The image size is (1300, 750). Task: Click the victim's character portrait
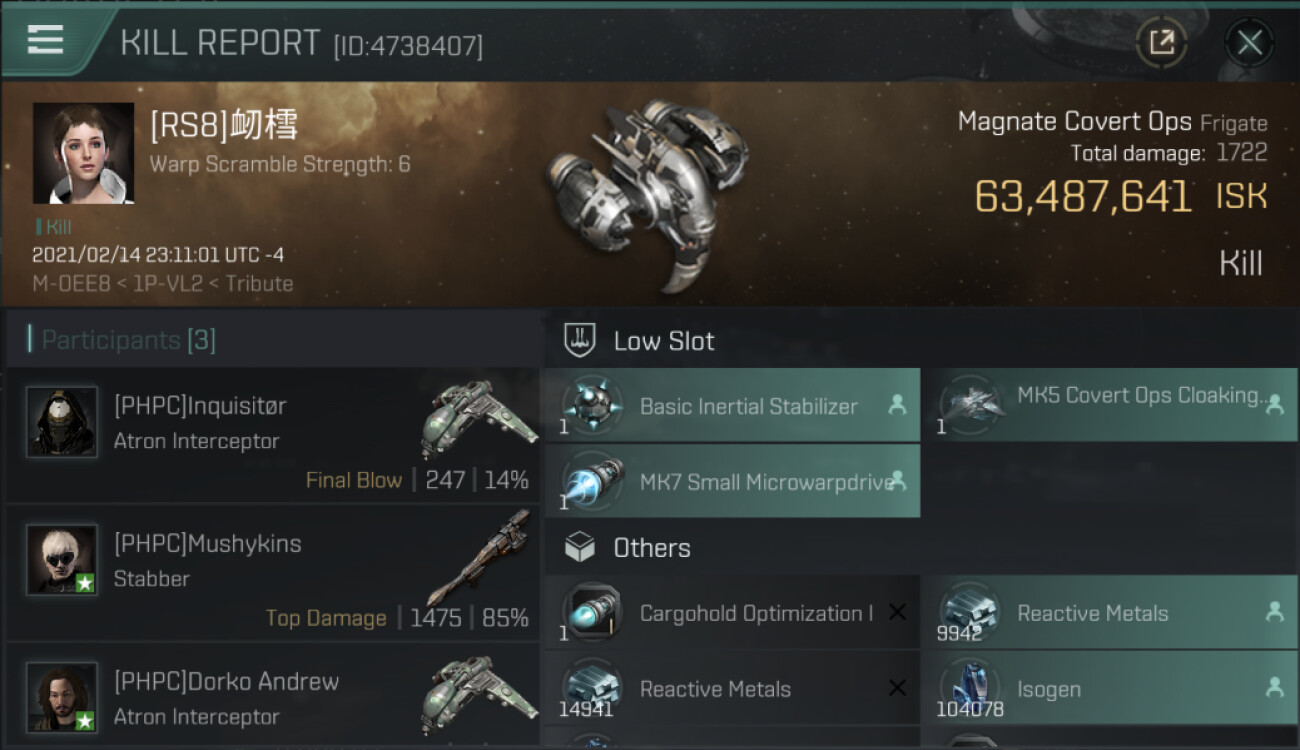[83, 153]
